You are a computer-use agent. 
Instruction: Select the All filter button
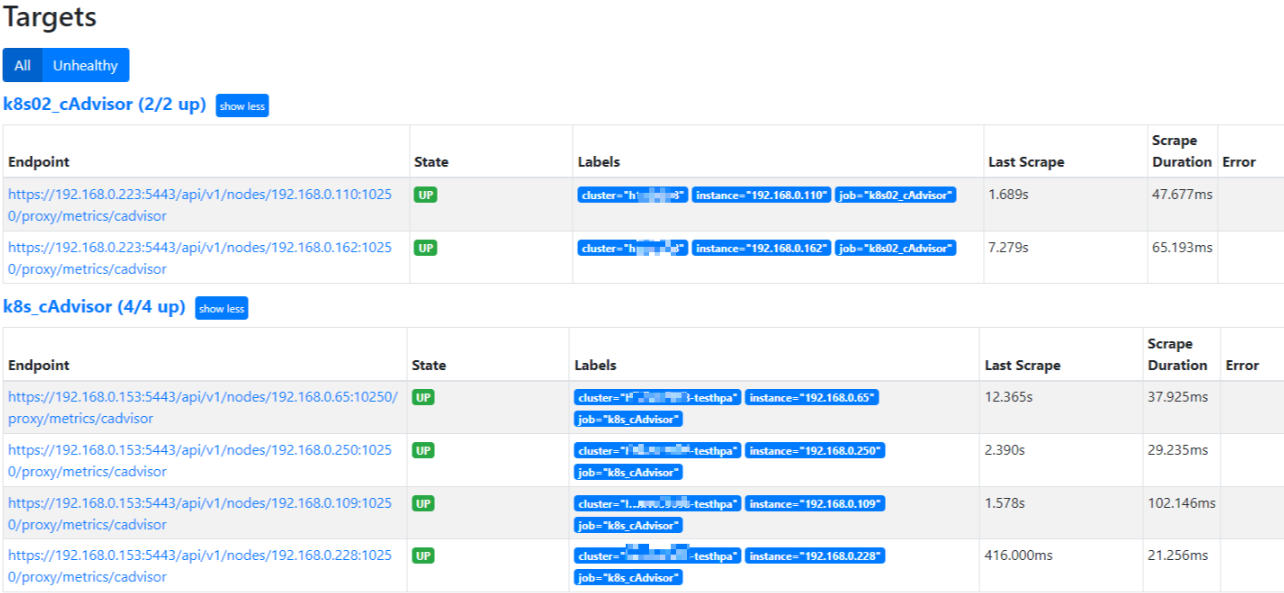point(22,65)
